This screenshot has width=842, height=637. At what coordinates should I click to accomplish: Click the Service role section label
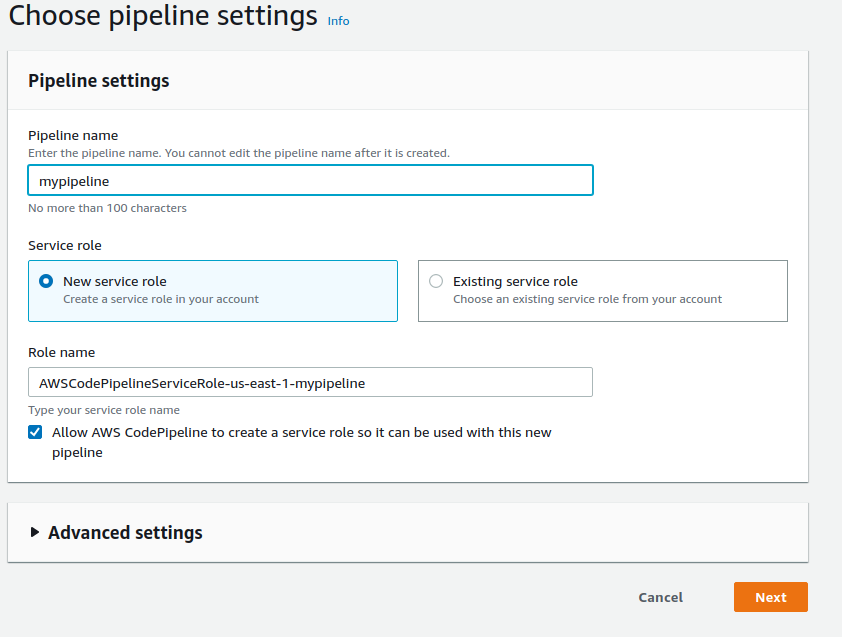pos(65,245)
